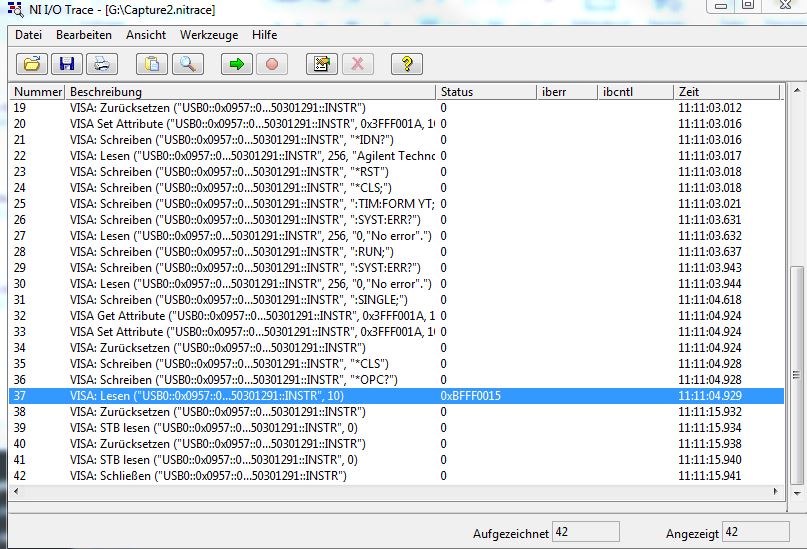Select row 34 VISA: Zurücksetzen
Screen dimensions: 807x549
point(396,348)
